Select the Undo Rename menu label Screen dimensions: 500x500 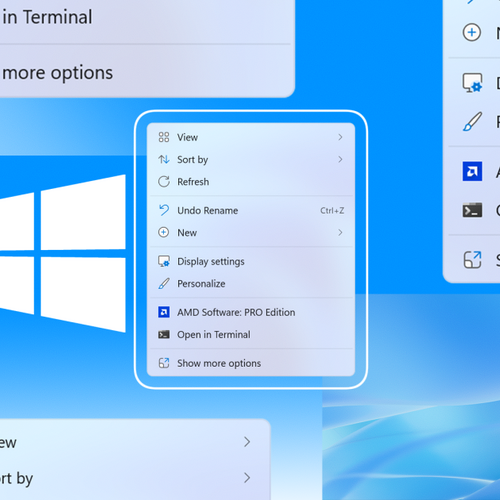click(x=207, y=210)
